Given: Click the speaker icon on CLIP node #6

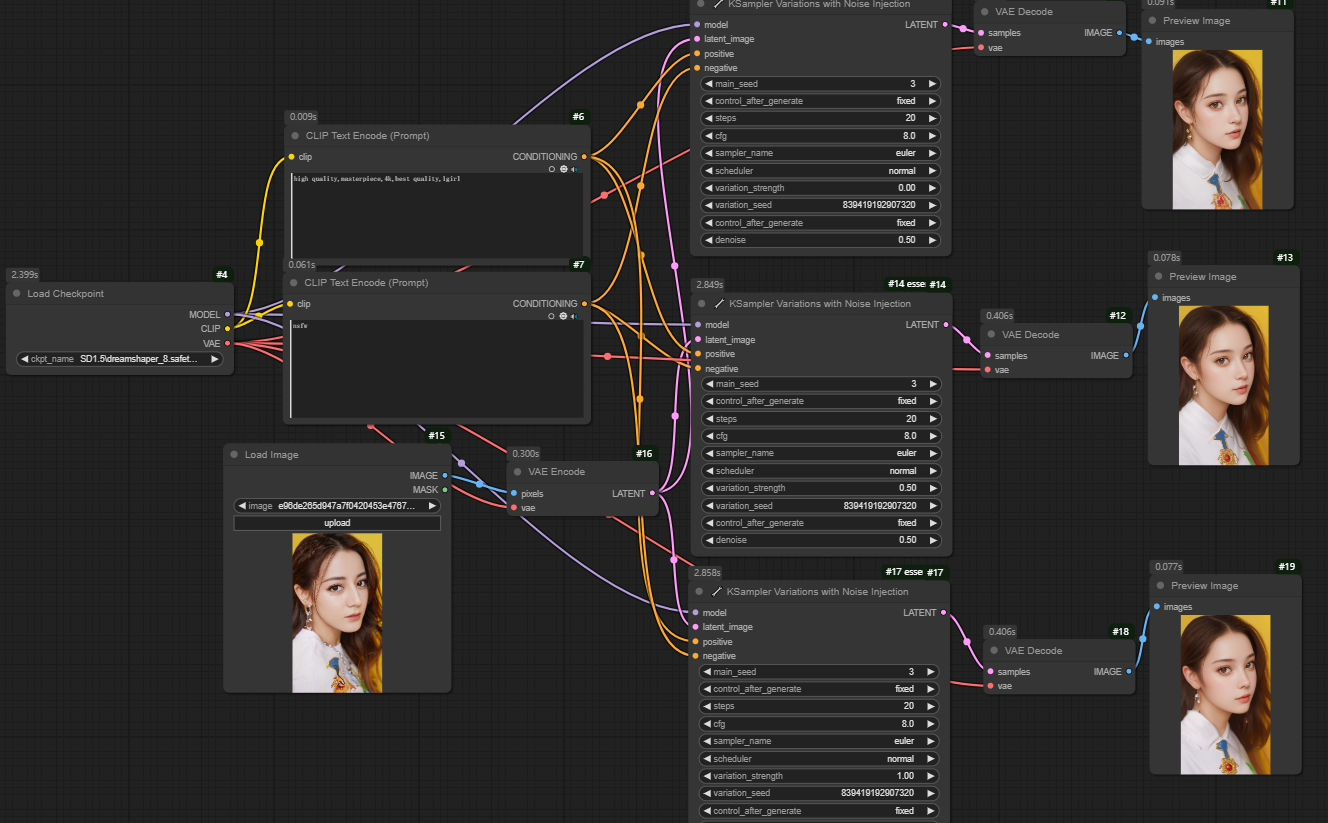Looking at the screenshot, I should coord(576,169).
